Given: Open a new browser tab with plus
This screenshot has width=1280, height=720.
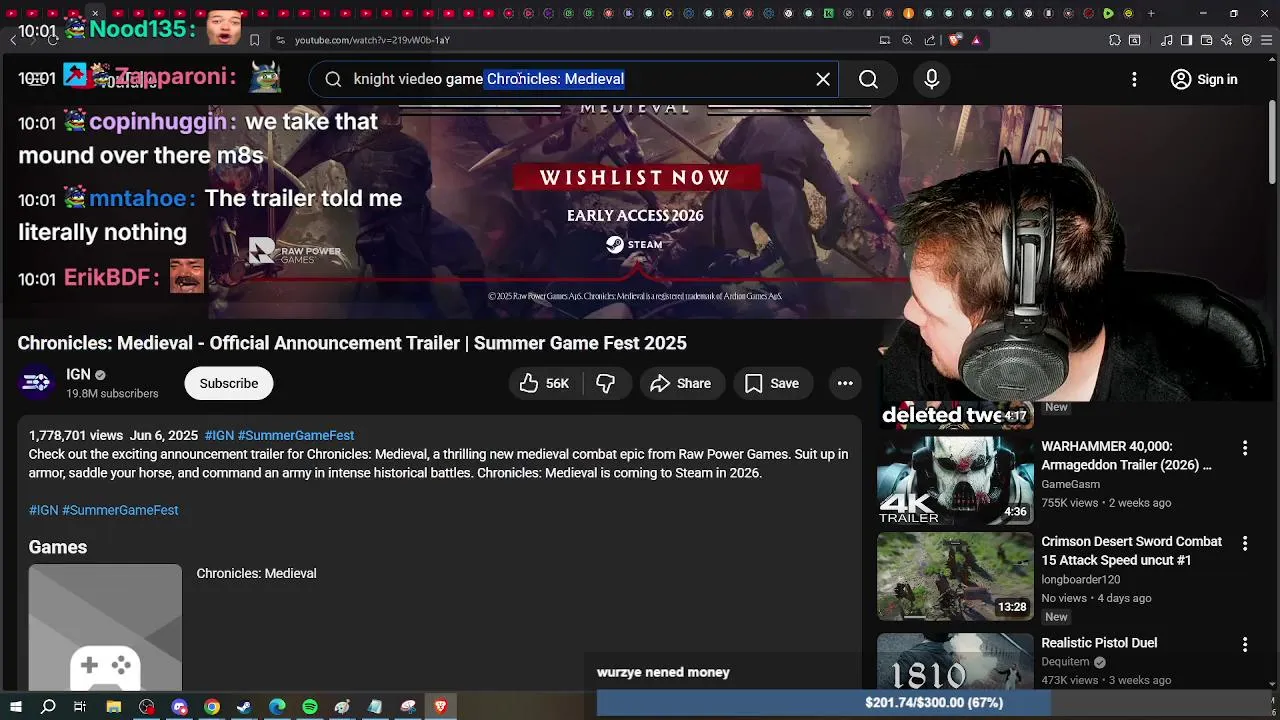Looking at the screenshot, I should click(1151, 13).
